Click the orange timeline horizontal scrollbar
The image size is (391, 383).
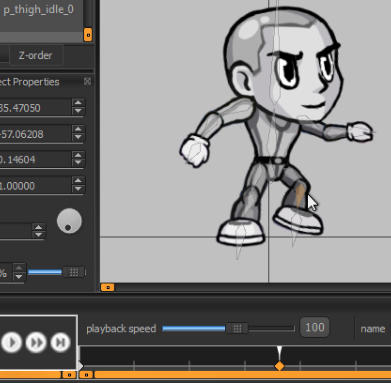coord(242,375)
